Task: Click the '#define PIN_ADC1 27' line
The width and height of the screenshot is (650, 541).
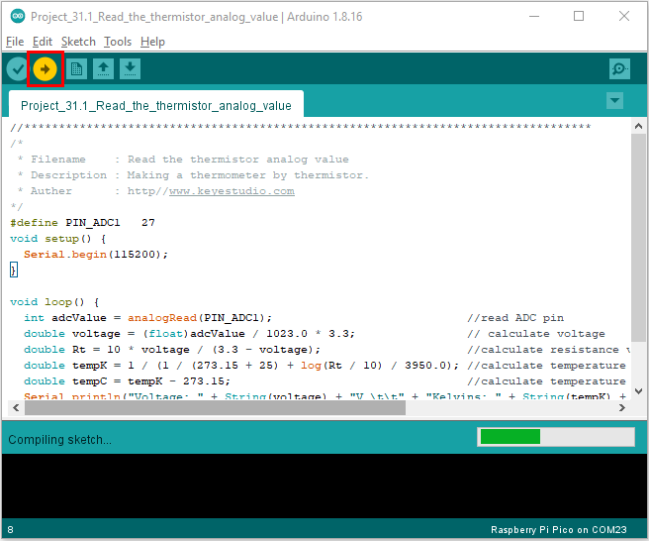Action: pos(82,223)
